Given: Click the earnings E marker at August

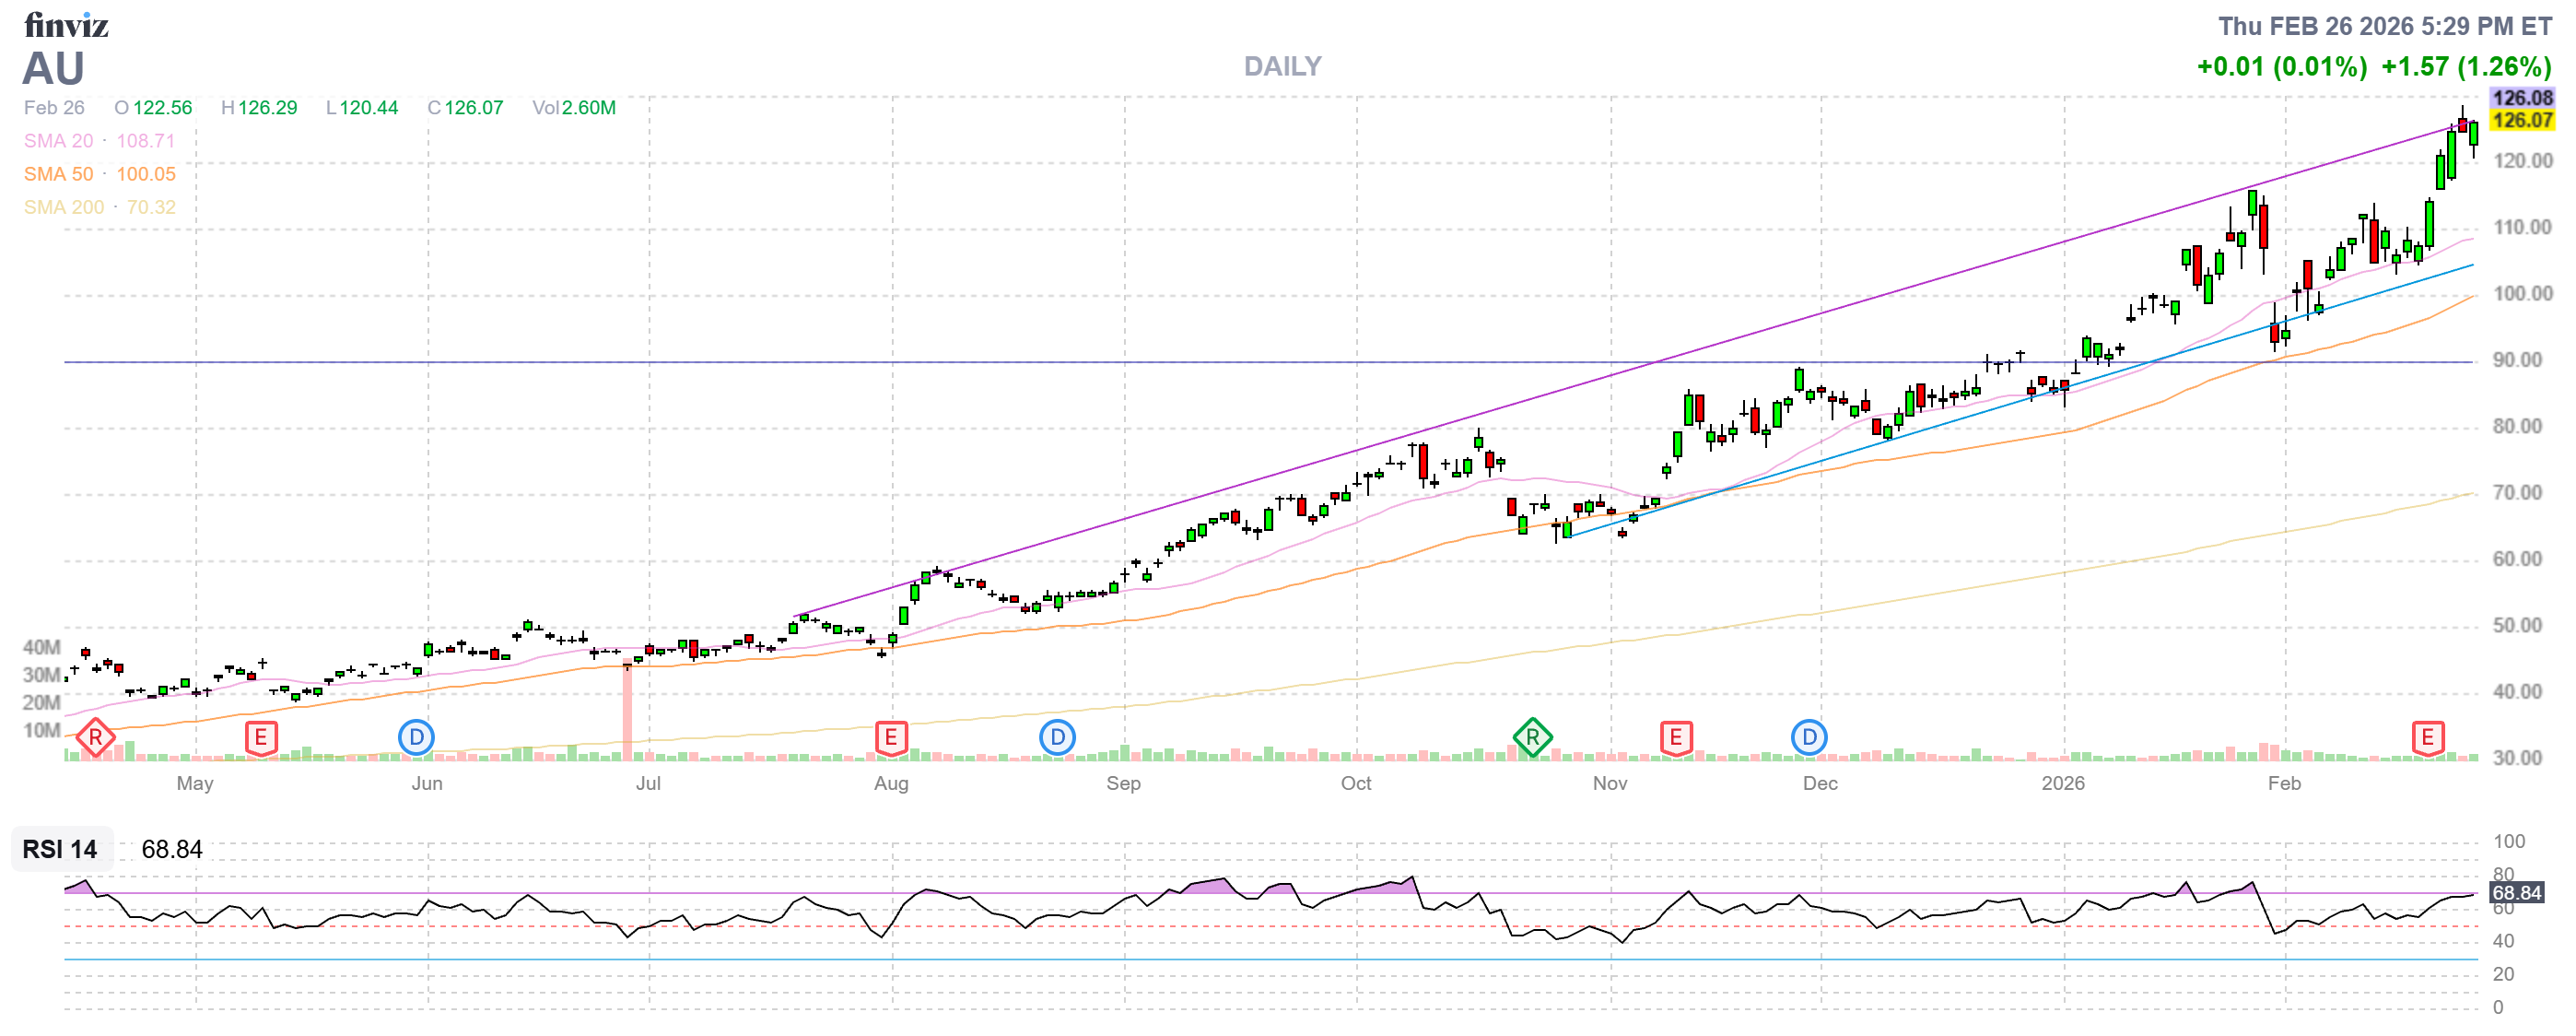Looking at the screenshot, I should pyautogui.click(x=890, y=739).
